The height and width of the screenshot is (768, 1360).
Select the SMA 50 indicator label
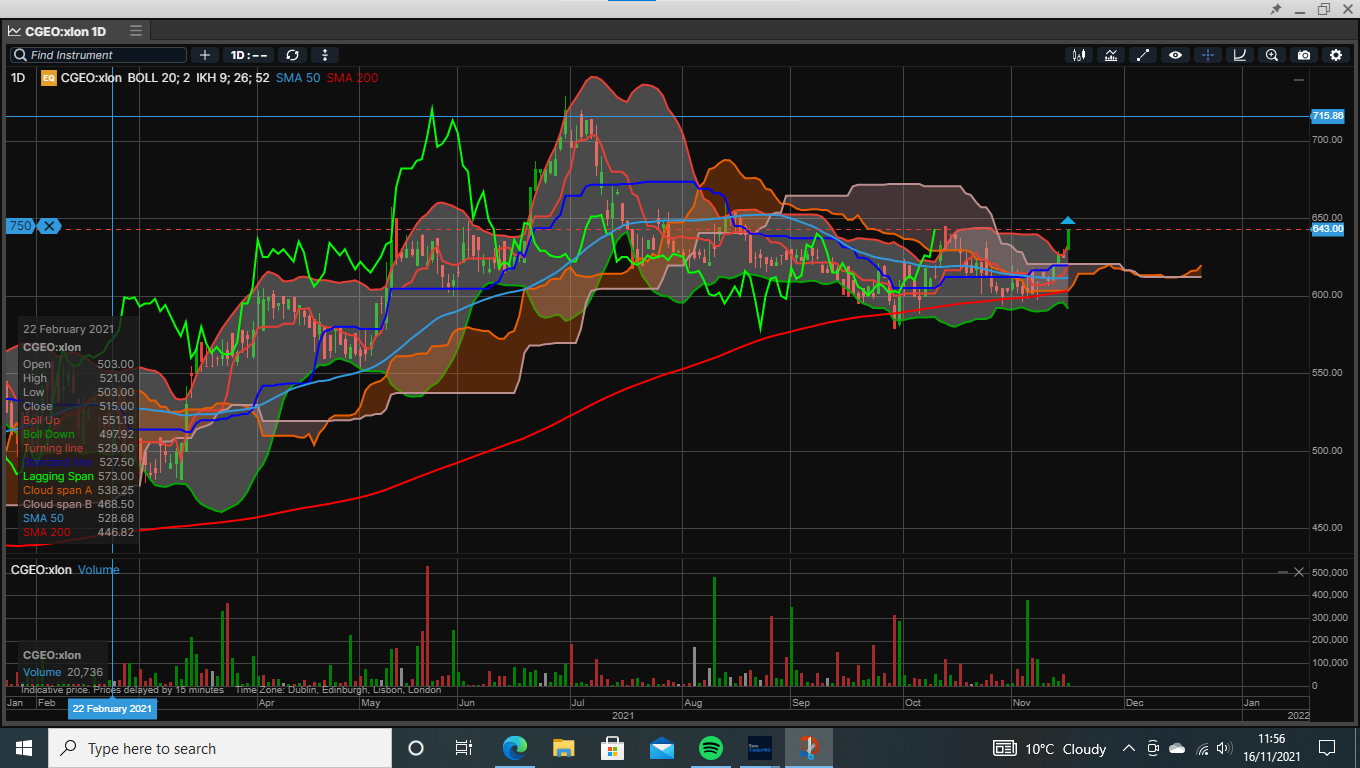coord(298,77)
